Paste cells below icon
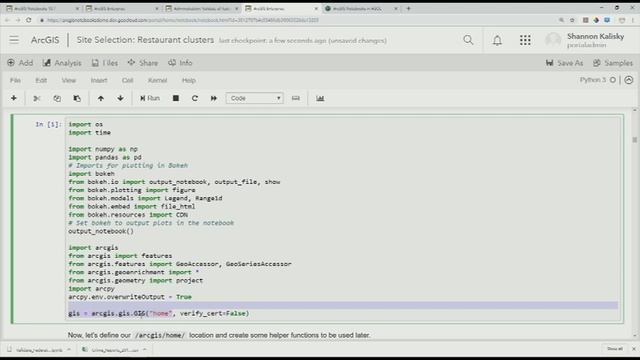640x360 pixels. pos(77,98)
